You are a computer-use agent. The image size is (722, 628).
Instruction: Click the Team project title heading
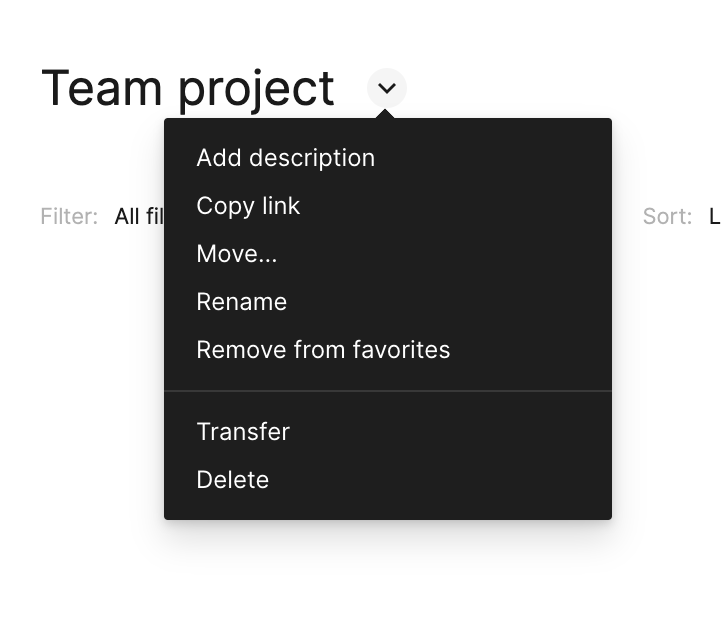coord(187,88)
